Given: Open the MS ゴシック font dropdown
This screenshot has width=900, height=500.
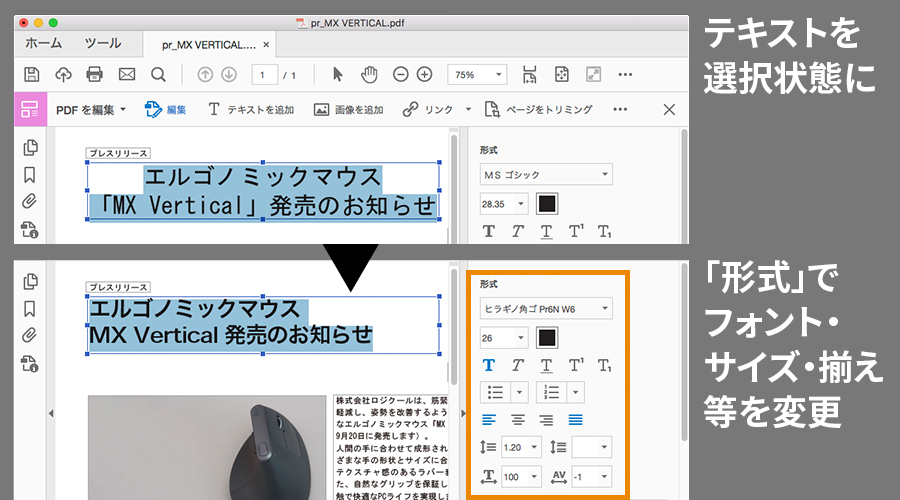Looking at the screenshot, I should (x=546, y=175).
